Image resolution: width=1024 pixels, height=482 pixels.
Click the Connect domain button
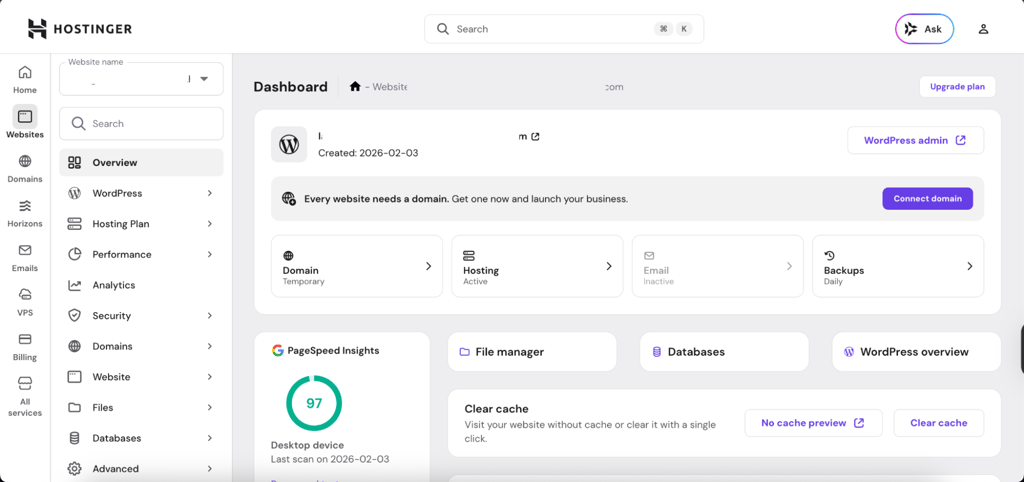(927, 199)
